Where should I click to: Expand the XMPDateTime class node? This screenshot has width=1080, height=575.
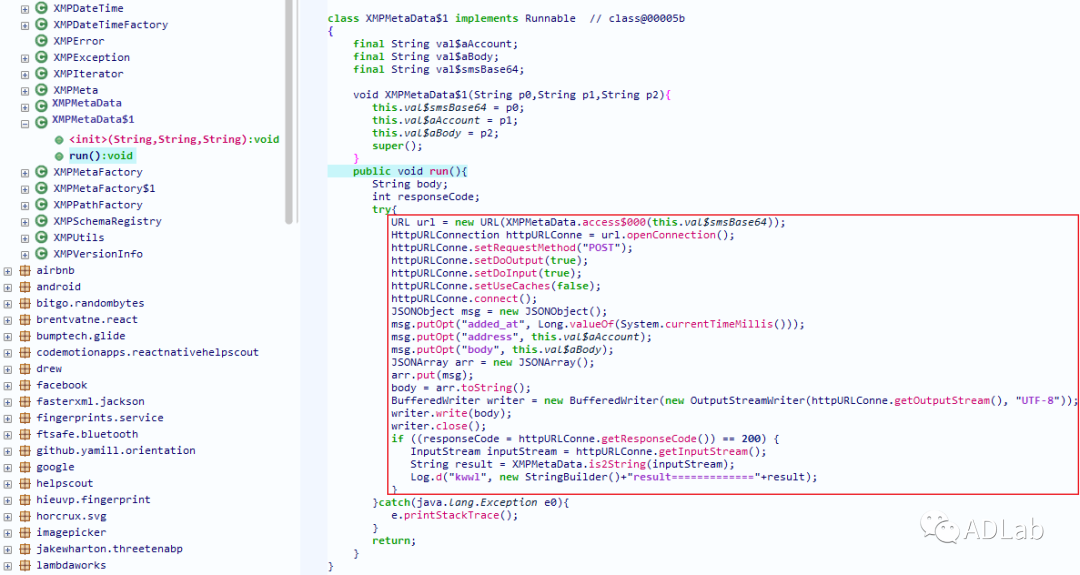click(25, 8)
